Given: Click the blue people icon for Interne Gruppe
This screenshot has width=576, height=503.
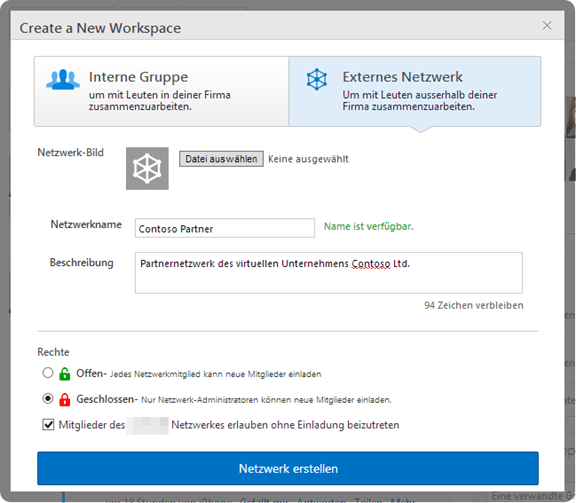Looking at the screenshot, I should [63, 80].
